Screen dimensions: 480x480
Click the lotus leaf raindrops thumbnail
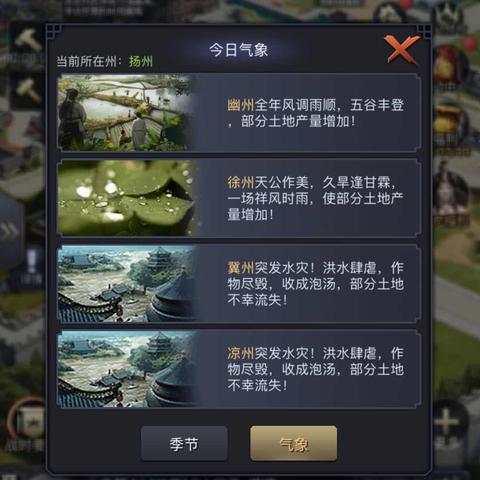coord(126,198)
